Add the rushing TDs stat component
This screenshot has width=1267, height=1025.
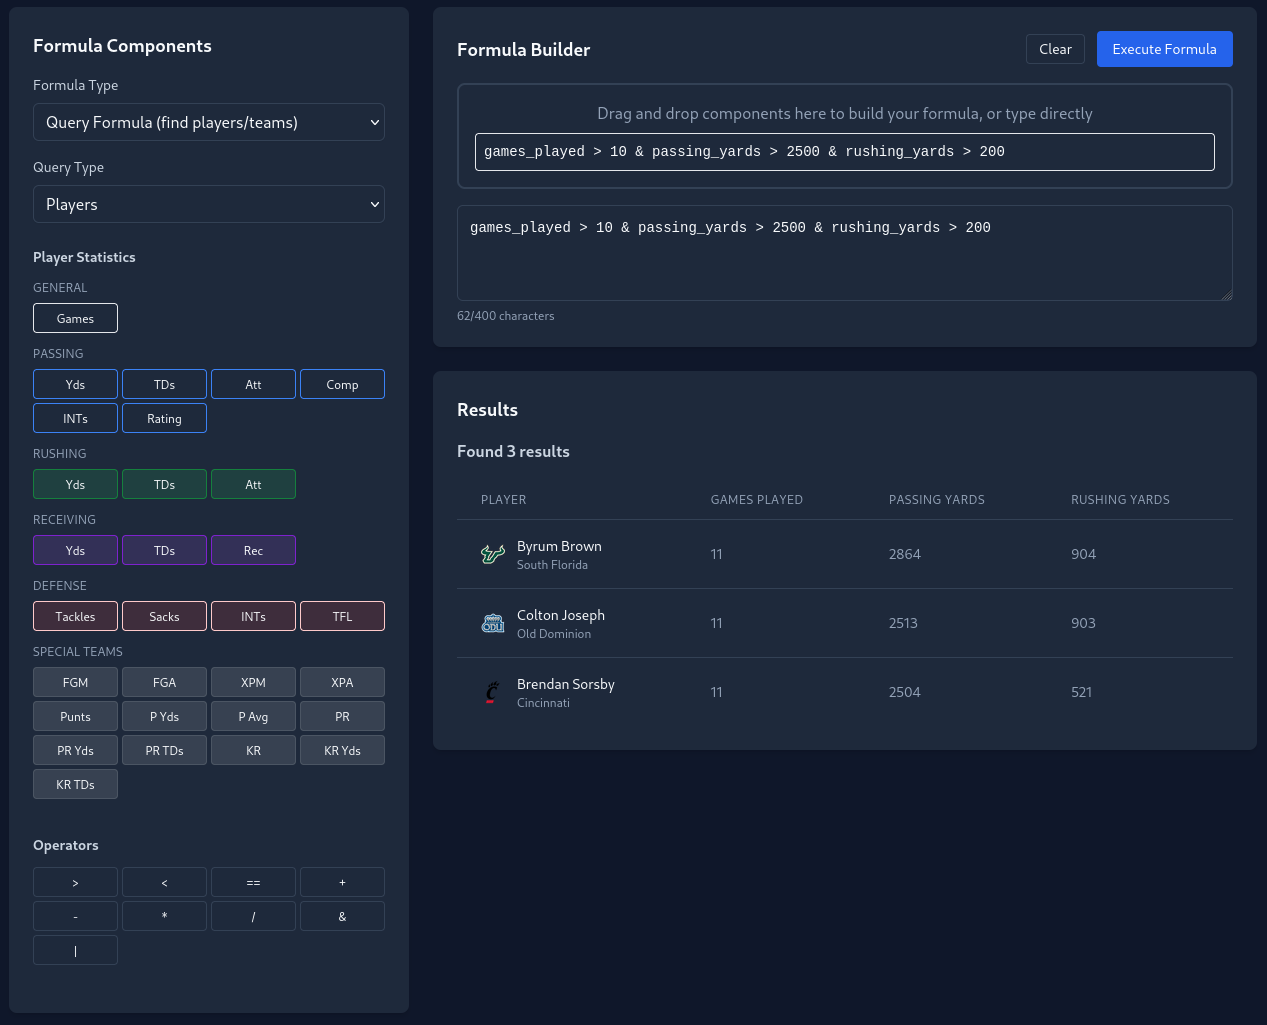(164, 484)
